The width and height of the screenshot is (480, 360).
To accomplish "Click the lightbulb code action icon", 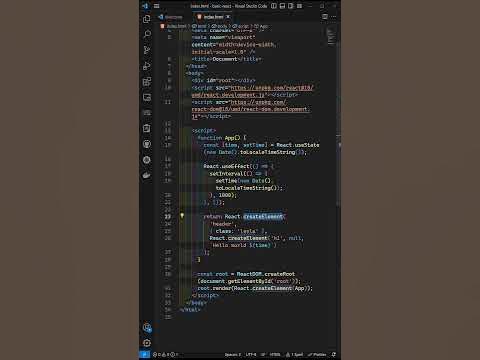I will pyautogui.click(x=182, y=216).
